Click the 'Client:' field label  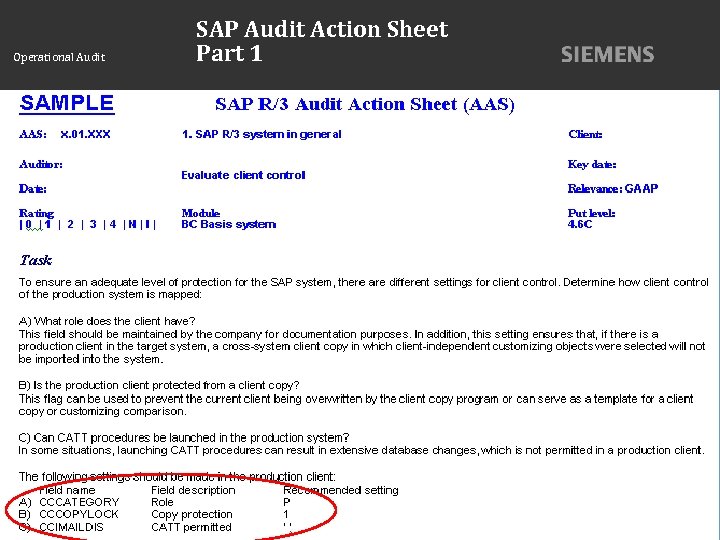[x=585, y=134]
